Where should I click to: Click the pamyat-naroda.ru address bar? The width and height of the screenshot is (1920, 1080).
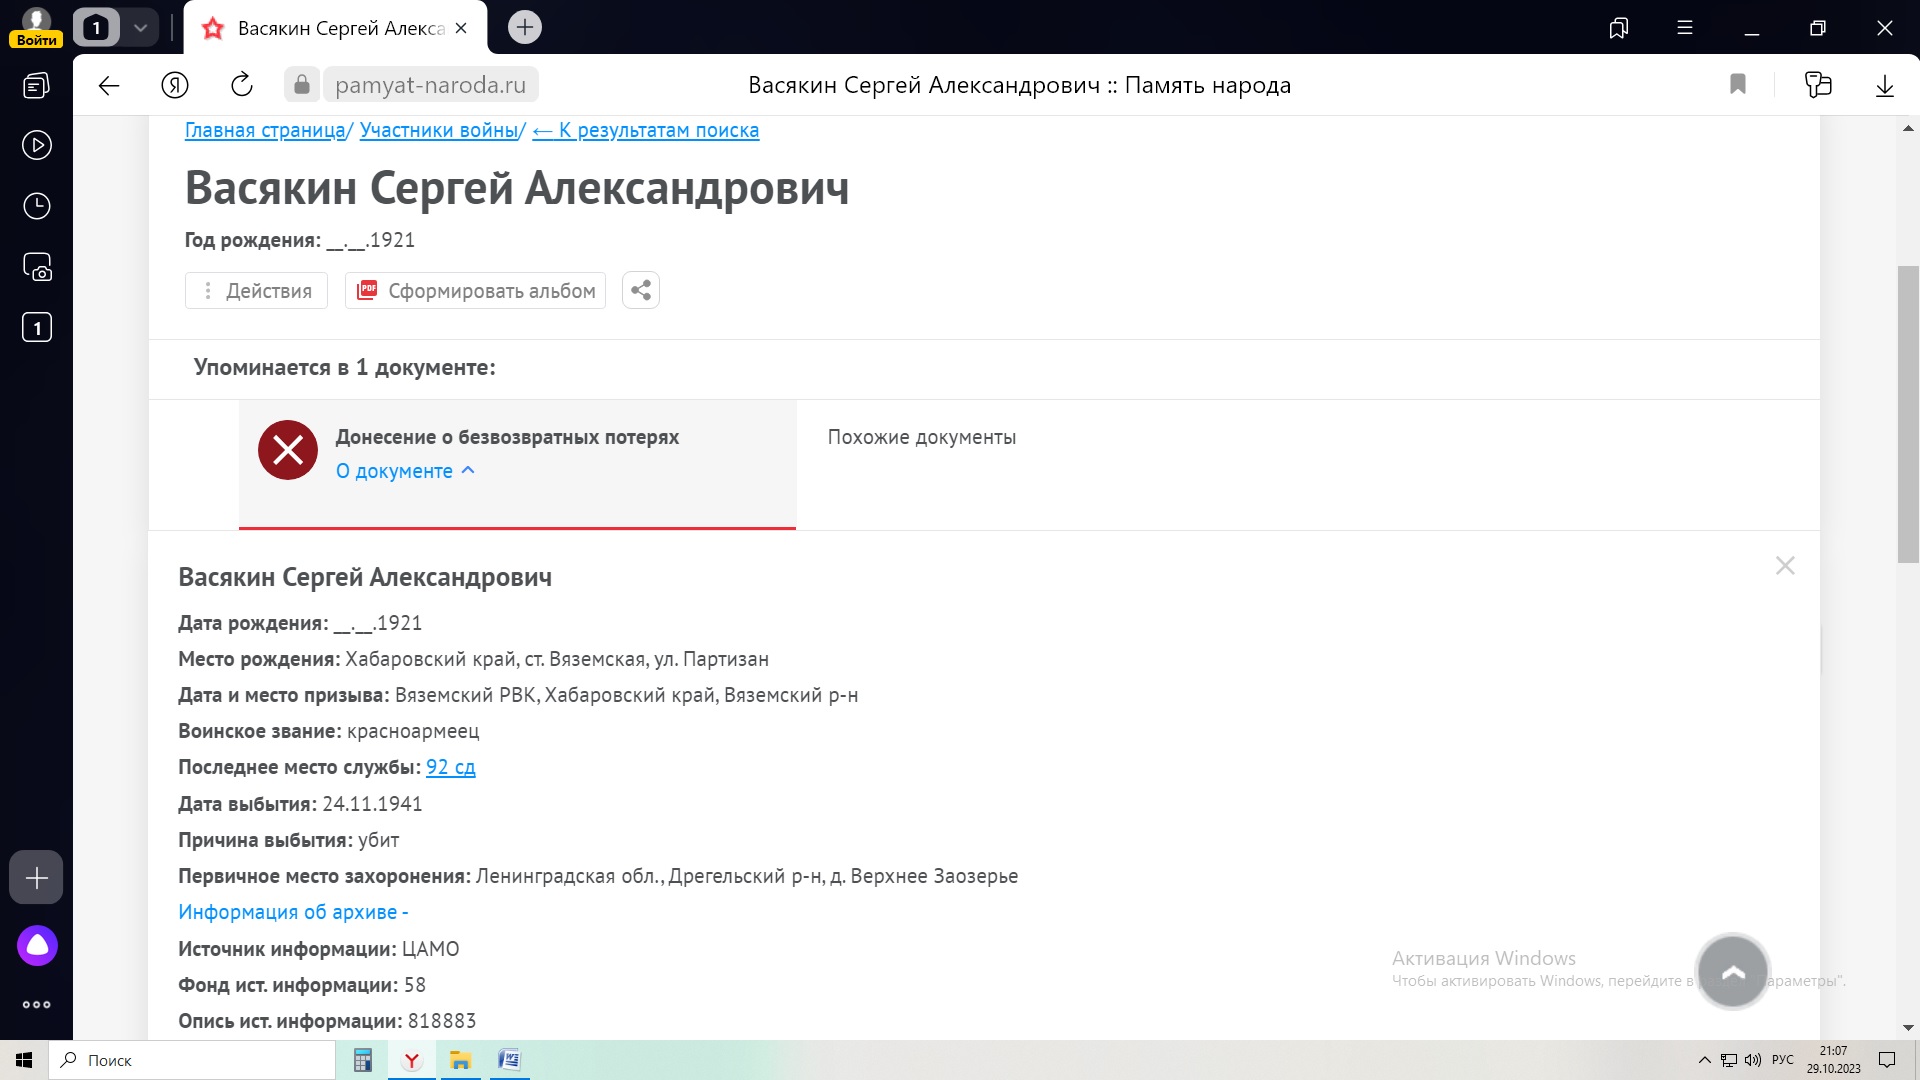pos(430,85)
